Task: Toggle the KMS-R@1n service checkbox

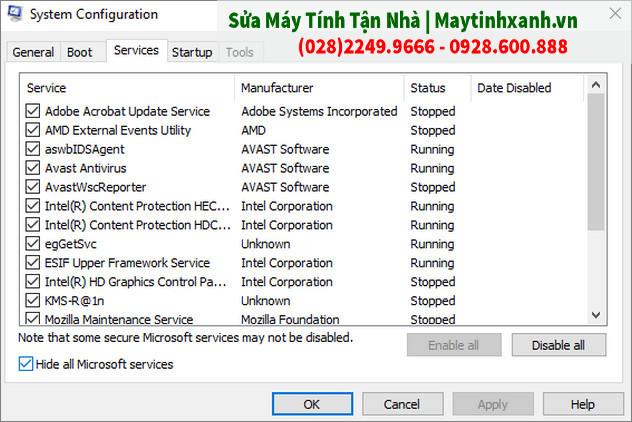Action: (33, 300)
